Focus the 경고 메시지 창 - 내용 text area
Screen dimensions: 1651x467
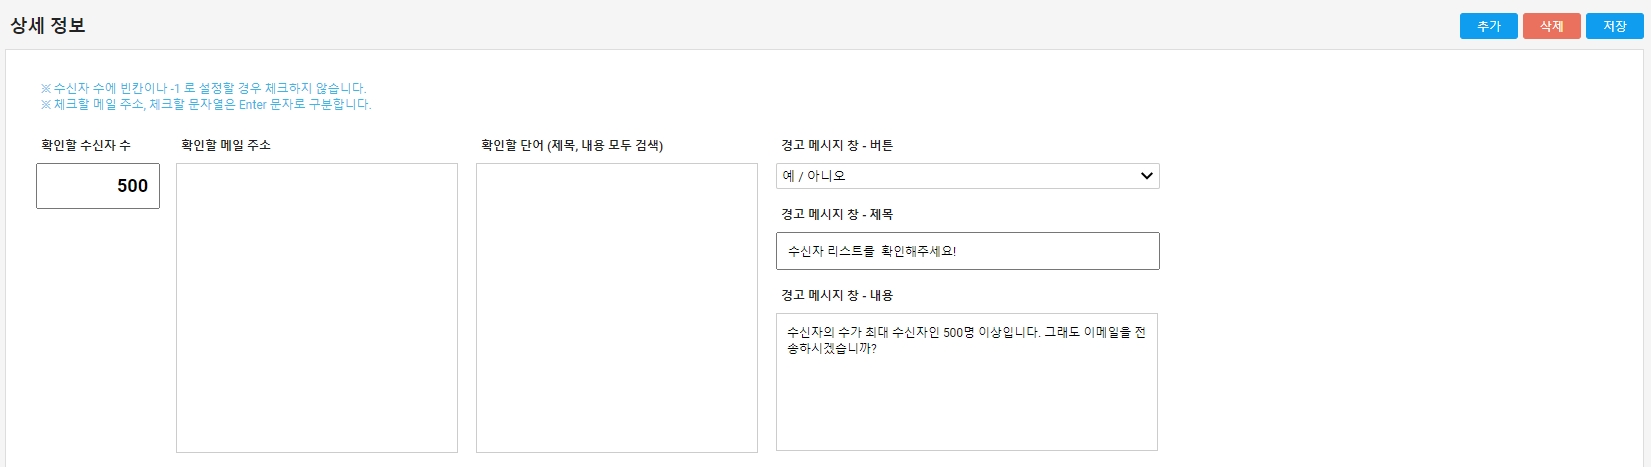pos(966,400)
